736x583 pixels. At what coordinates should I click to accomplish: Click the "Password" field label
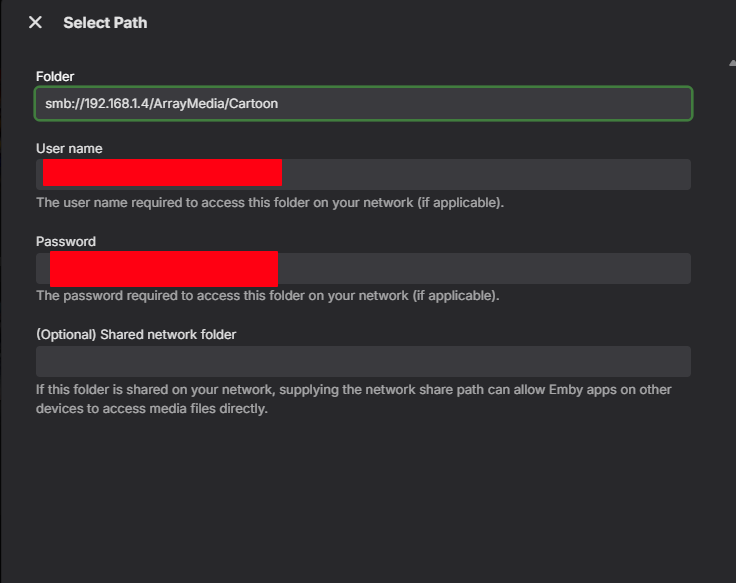66,241
